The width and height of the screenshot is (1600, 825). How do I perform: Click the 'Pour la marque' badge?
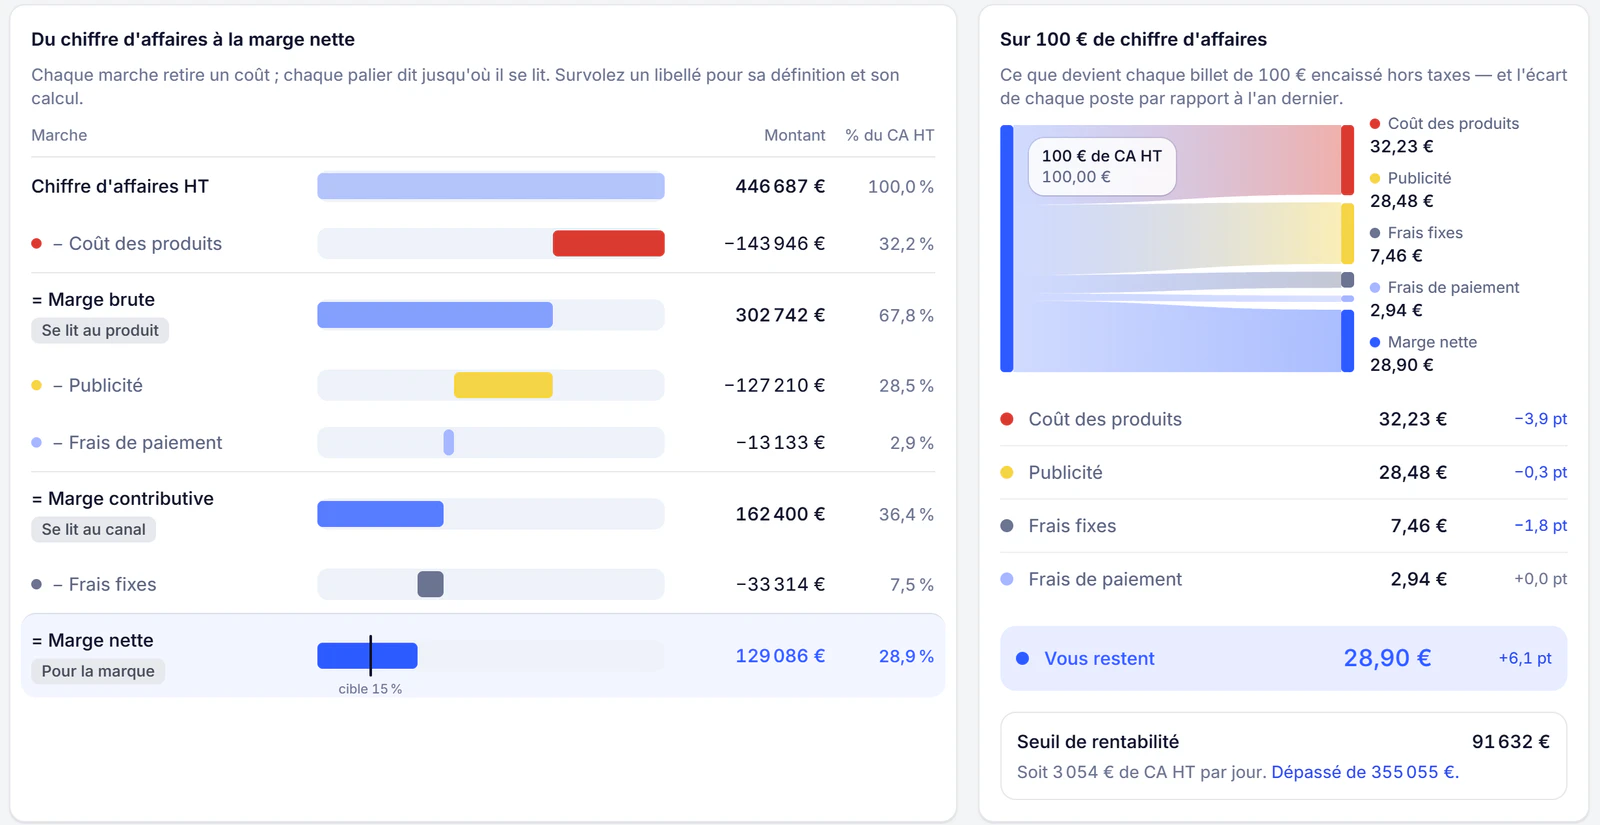coord(98,671)
